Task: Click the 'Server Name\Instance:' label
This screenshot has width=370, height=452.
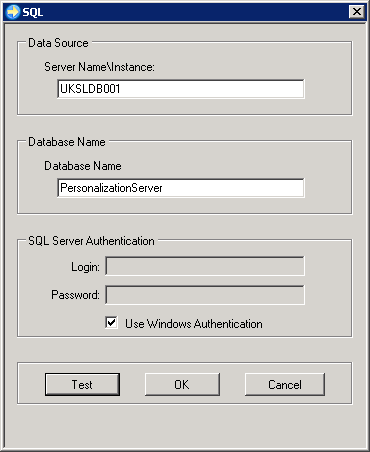Action: click(99, 67)
